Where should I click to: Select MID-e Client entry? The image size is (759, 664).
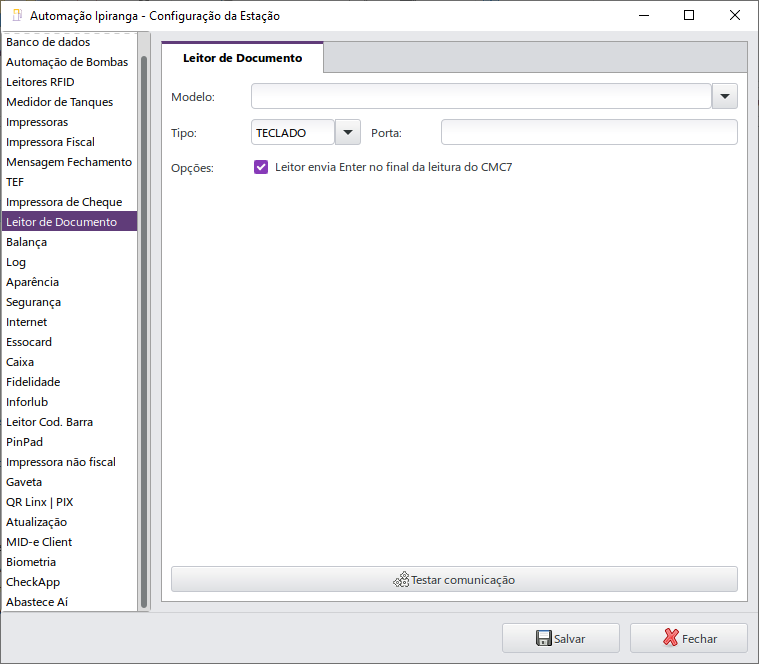point(70,542)
